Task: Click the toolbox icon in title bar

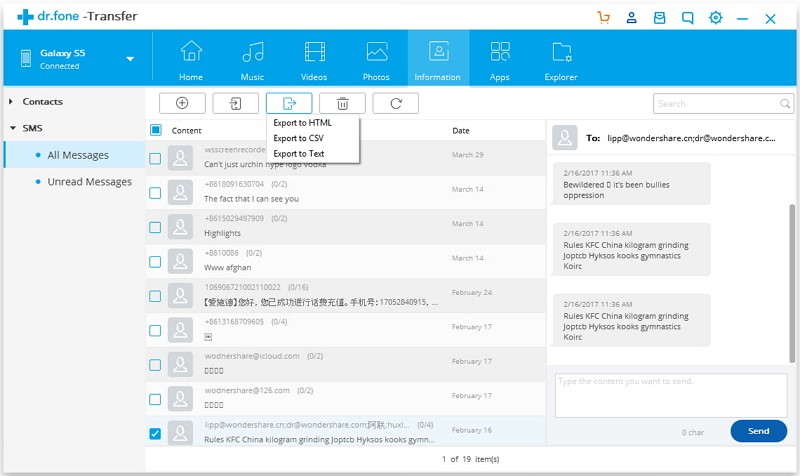Action: pyautogui.click(x=659, y=18)
